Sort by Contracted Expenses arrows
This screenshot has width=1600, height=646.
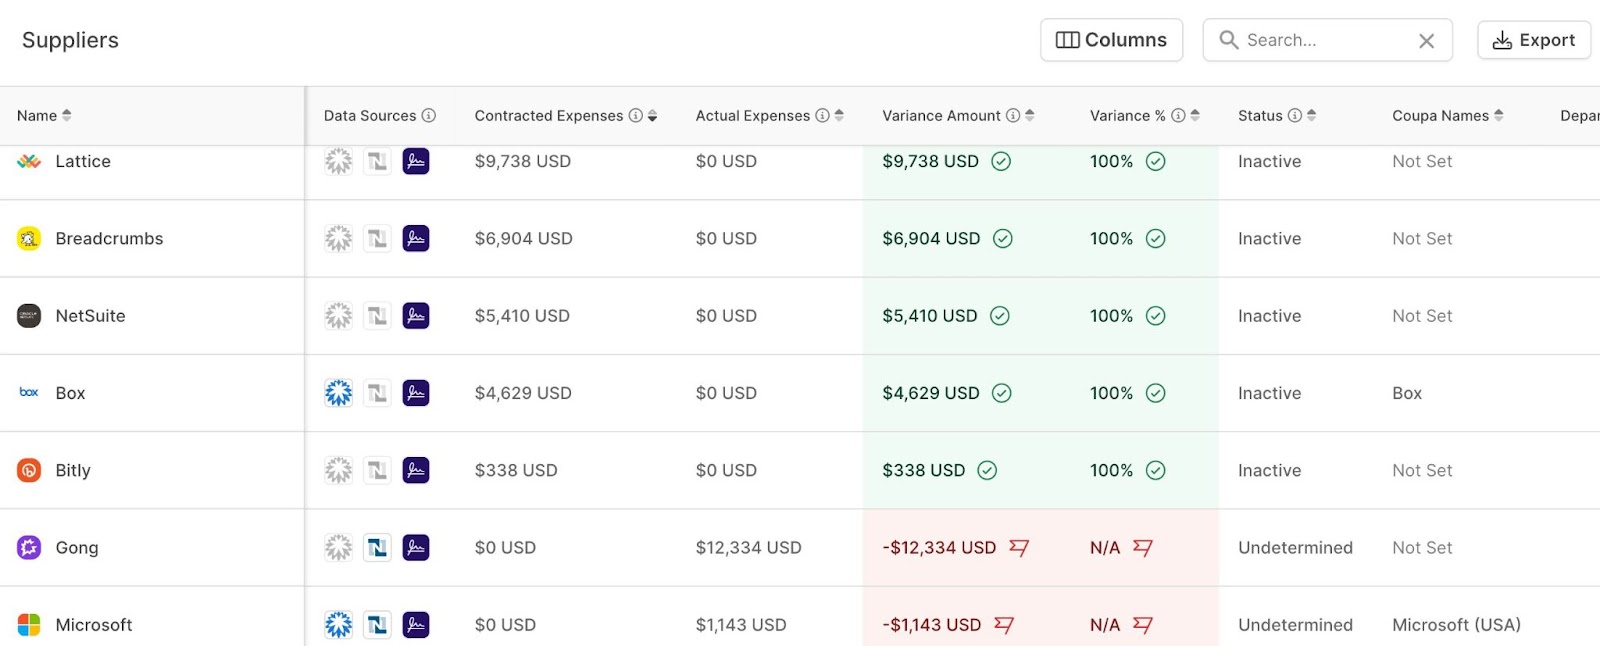652,116
